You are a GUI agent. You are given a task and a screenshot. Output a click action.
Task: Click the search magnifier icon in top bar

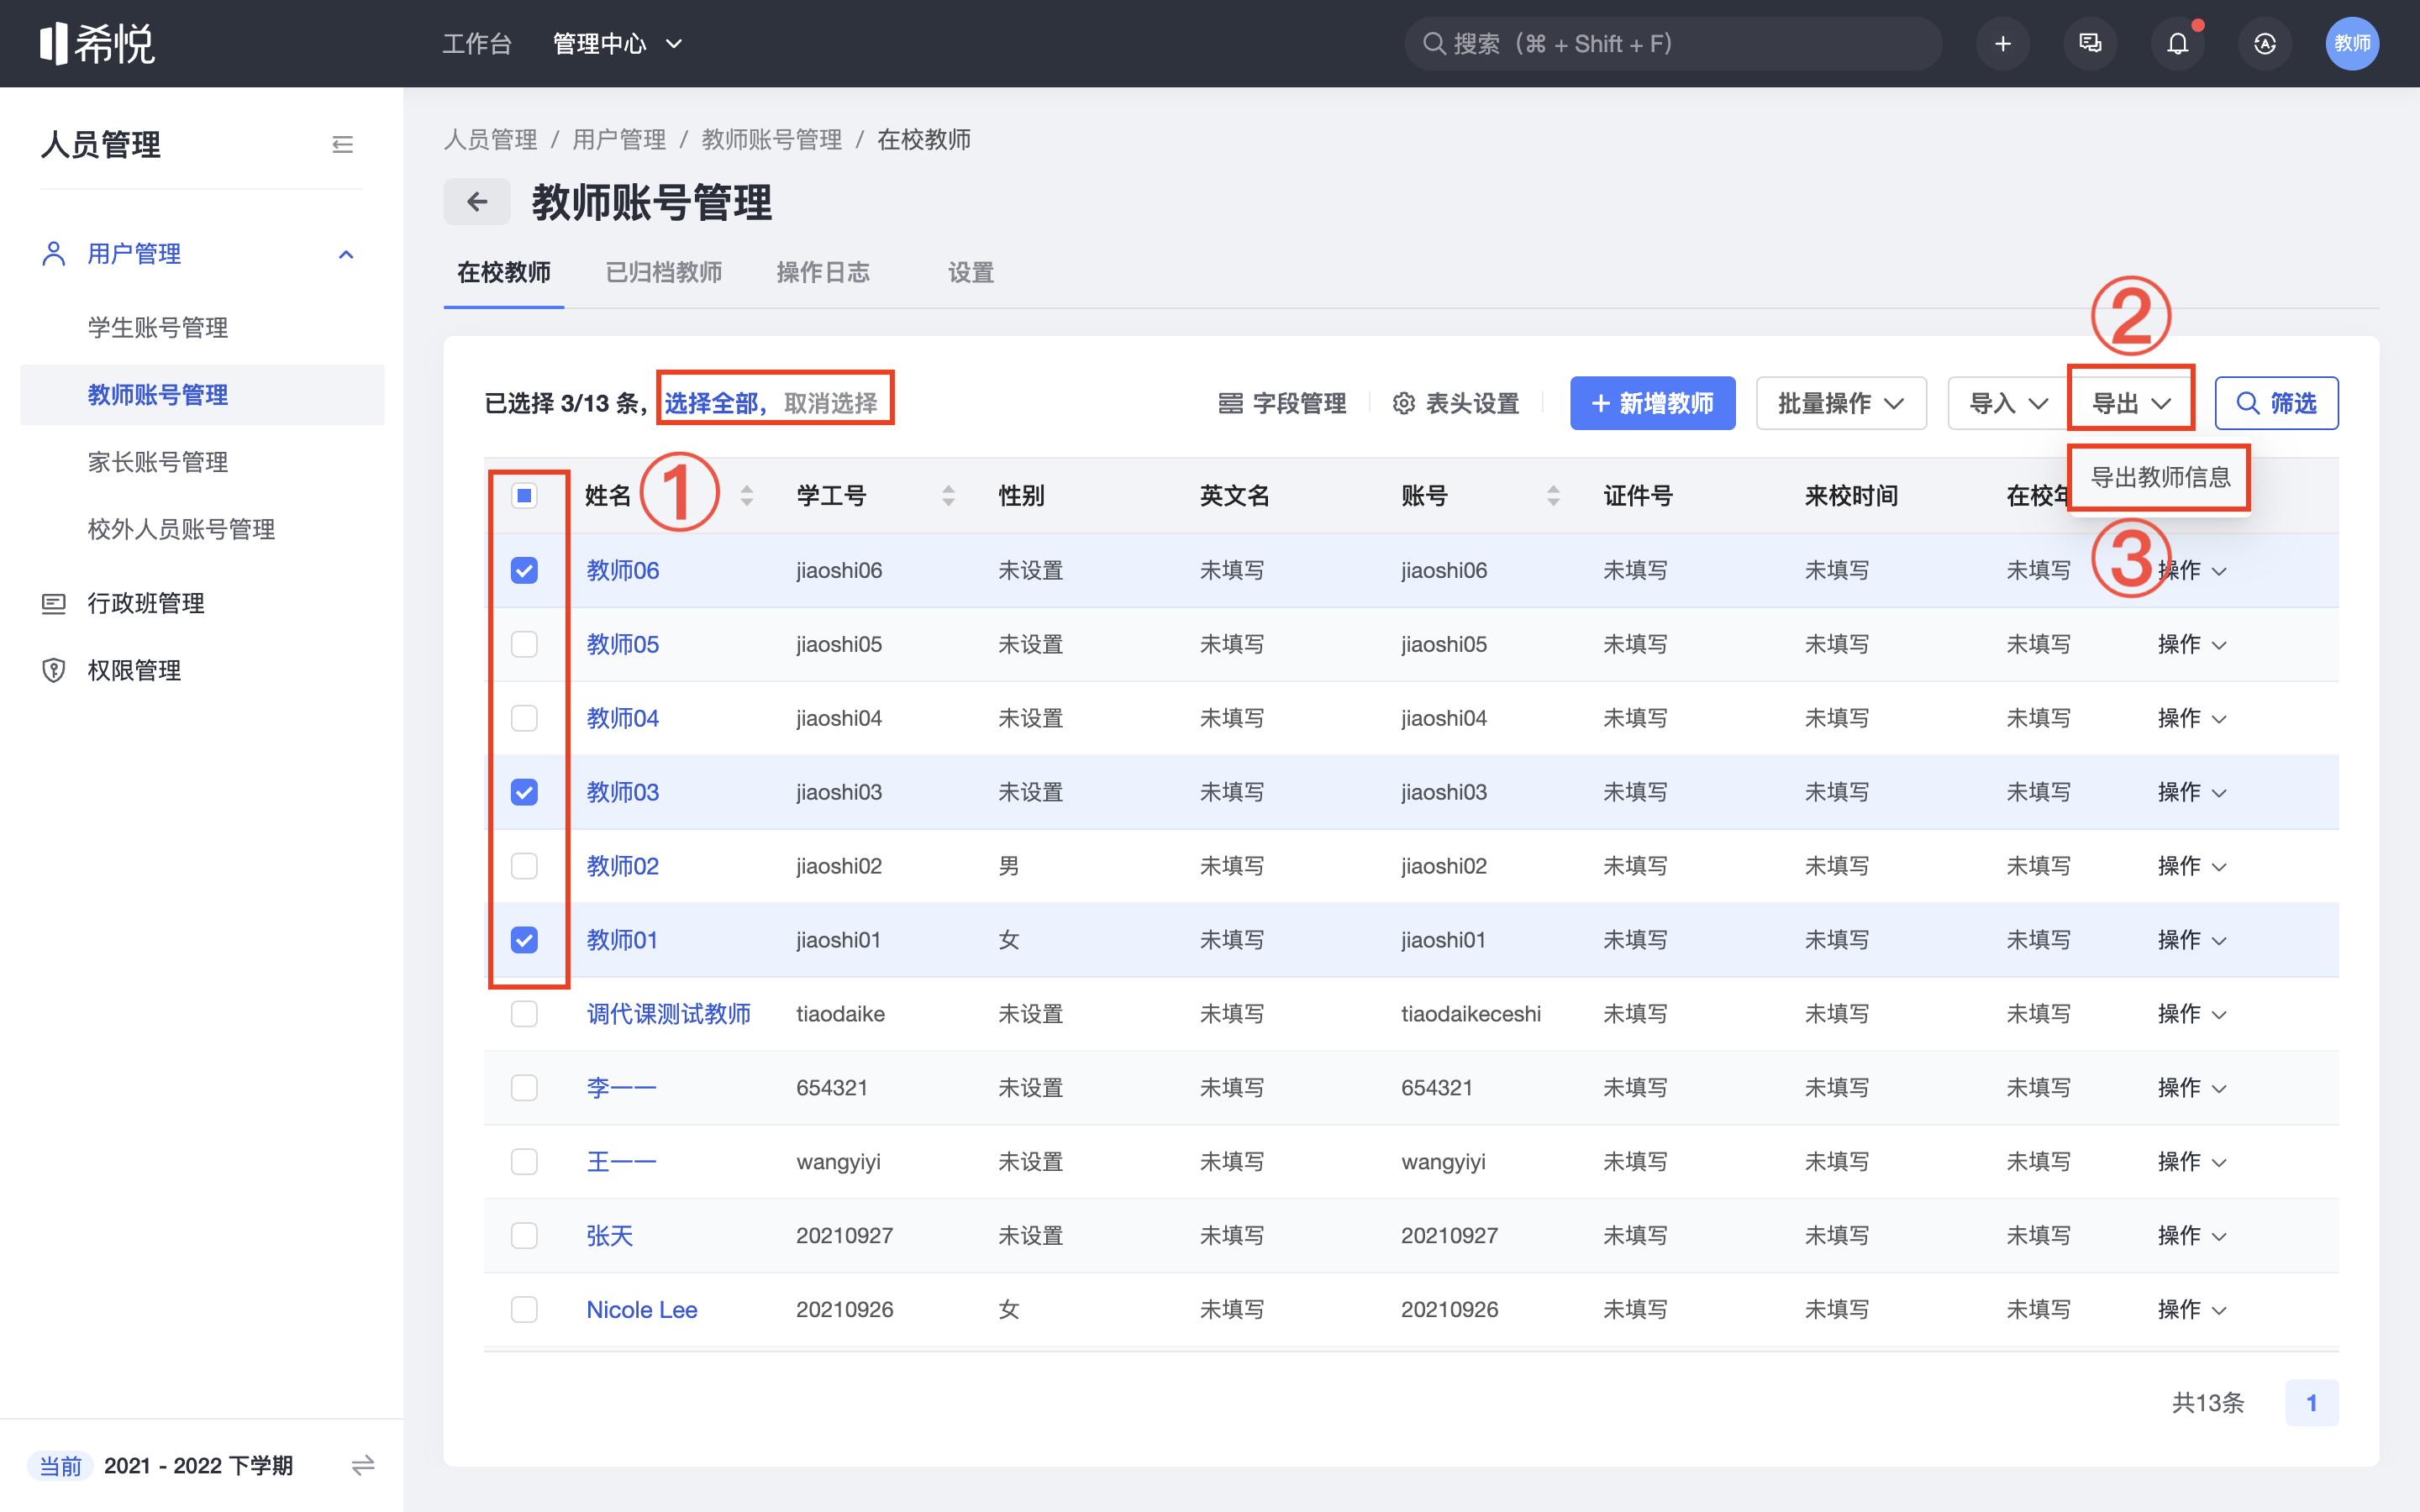[x=1434, y=44]
